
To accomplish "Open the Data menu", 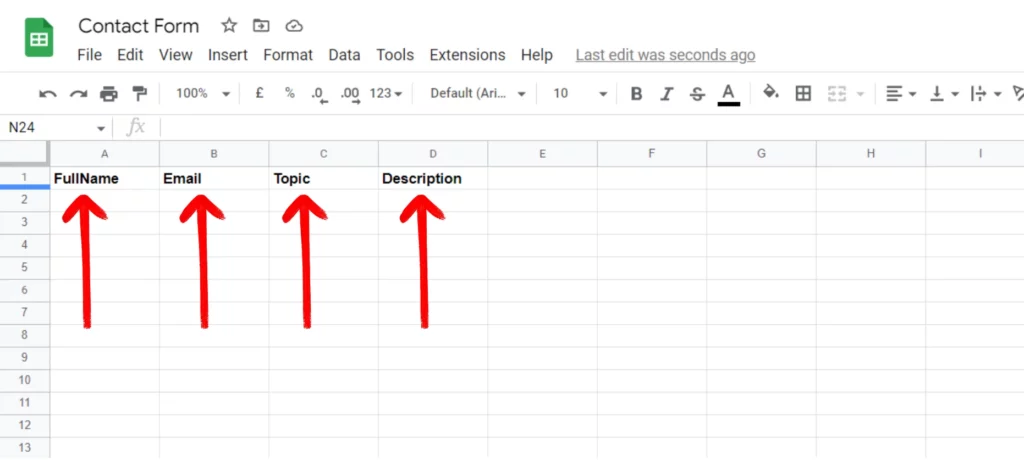I will tap(344, 55).
